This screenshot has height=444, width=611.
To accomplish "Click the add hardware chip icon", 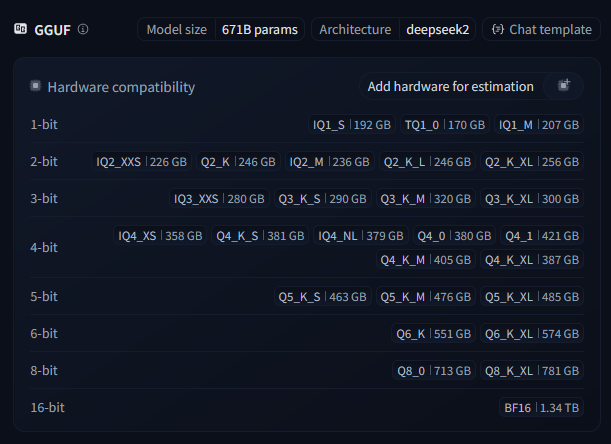I will (x=564, y=85).
